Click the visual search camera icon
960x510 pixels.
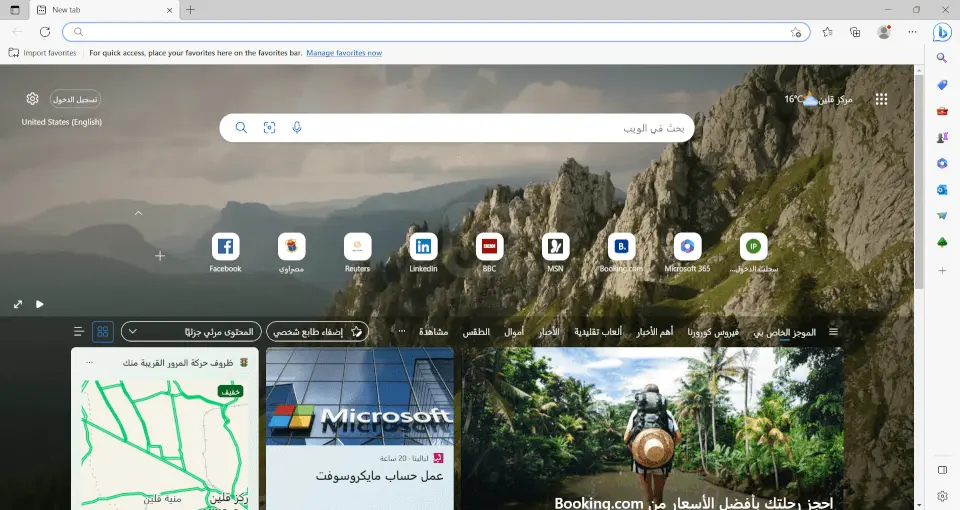(x=269, y=127)
